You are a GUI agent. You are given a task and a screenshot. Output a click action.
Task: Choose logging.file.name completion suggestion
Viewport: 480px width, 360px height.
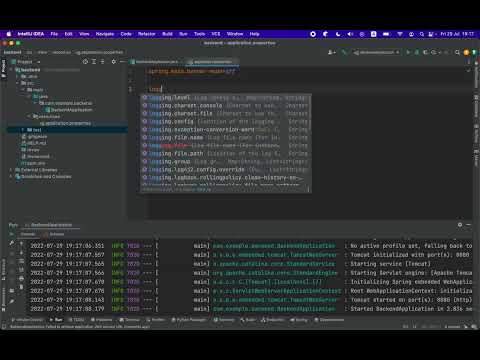point(226,138)
